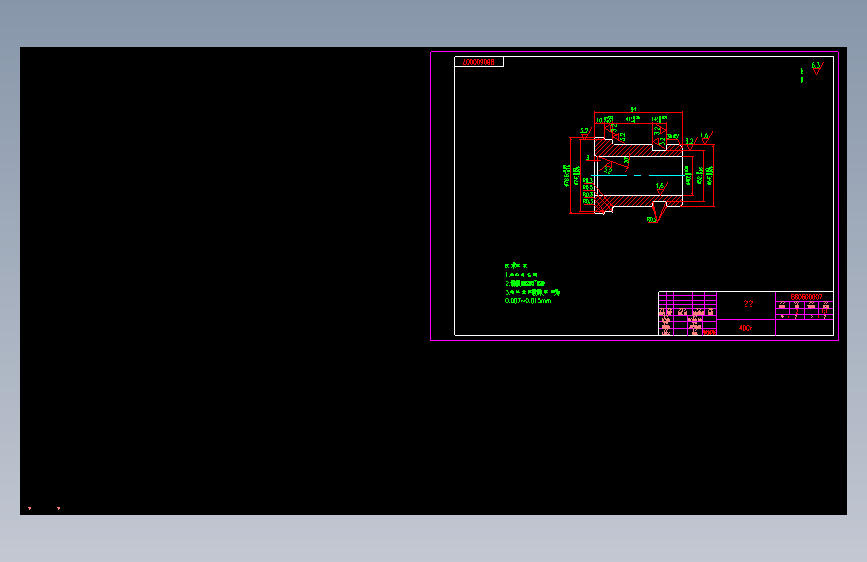867x562 pixels.
Task: Select the 0.007~0.015mm tolerance note
Action: point(527,301)
